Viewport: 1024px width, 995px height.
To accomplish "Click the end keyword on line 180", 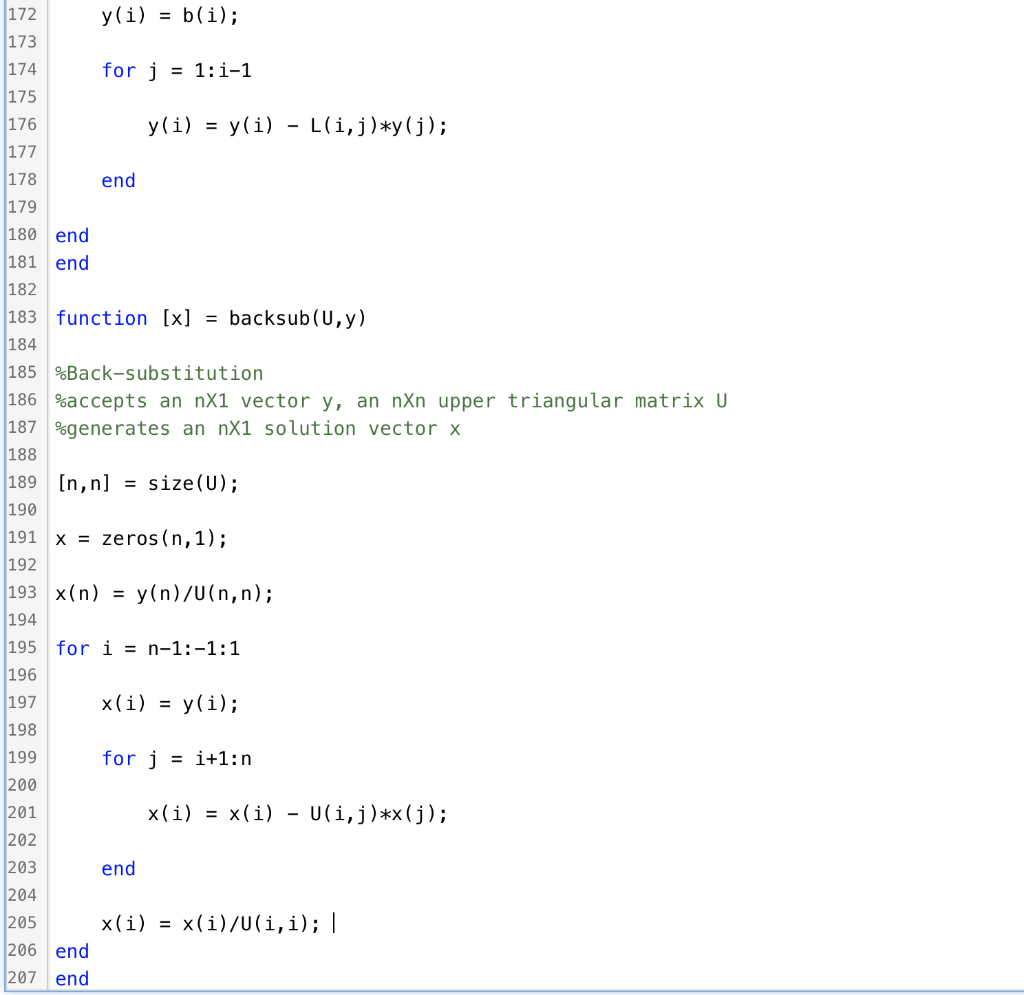I will coord(71,235).
